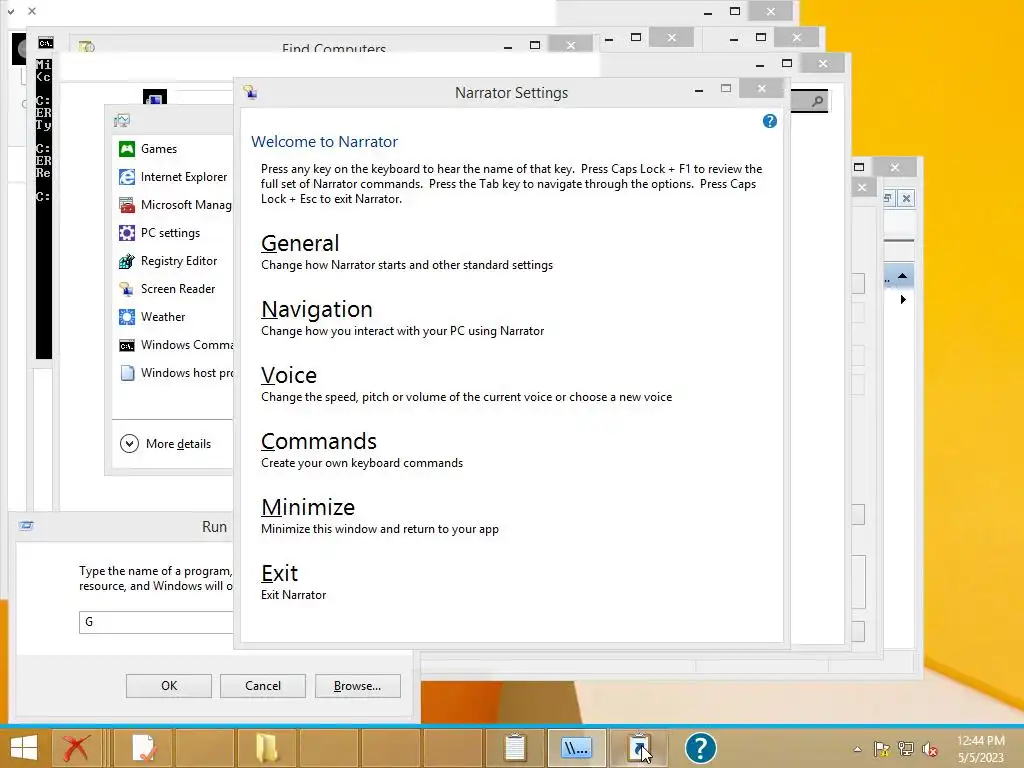Click the Command Prompt window title icon
This screenshot has height=768, width=1024.
45,43
